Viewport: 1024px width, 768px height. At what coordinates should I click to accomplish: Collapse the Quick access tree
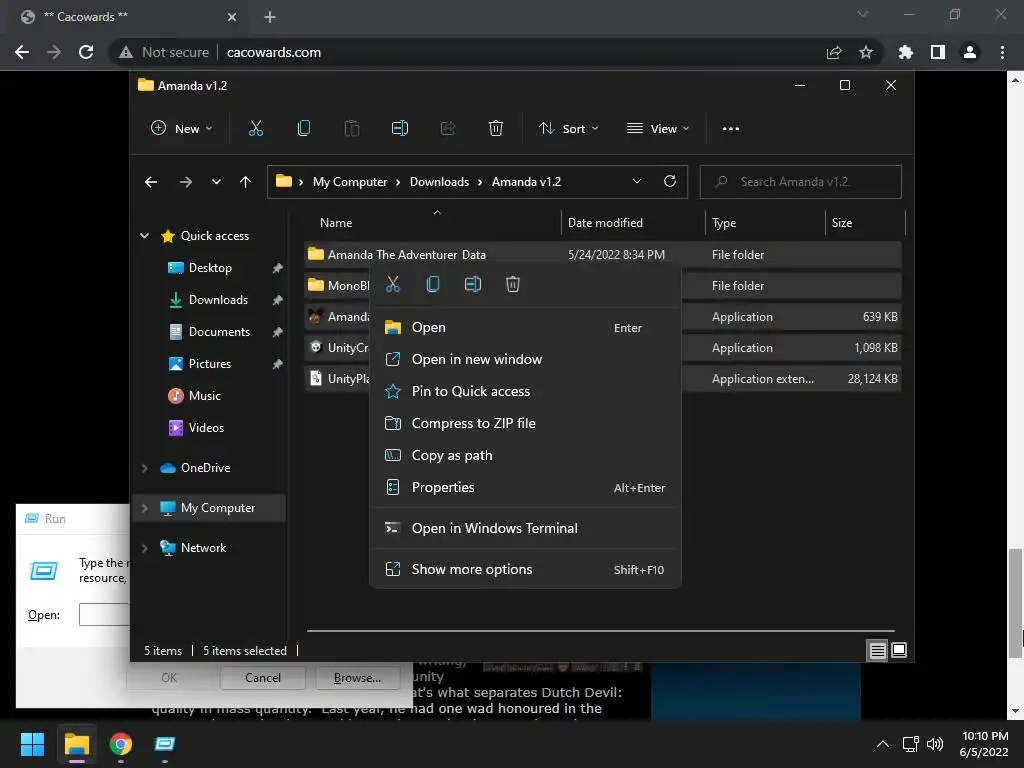(144, 236)
